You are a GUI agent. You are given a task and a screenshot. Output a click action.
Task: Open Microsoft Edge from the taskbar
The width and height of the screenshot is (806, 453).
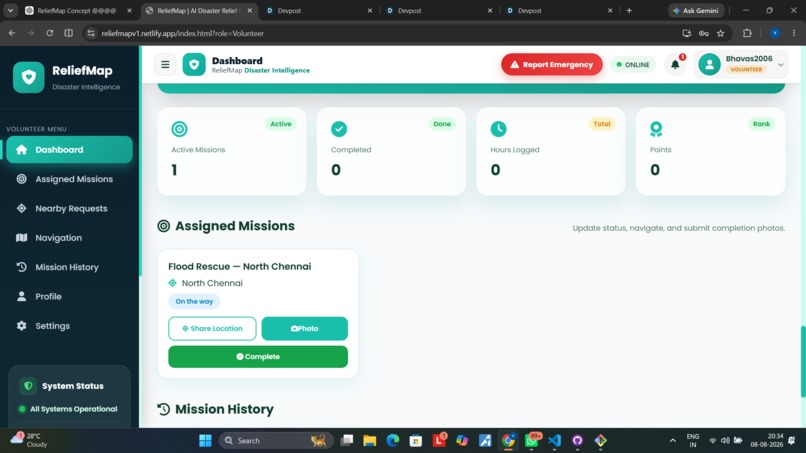393,441
